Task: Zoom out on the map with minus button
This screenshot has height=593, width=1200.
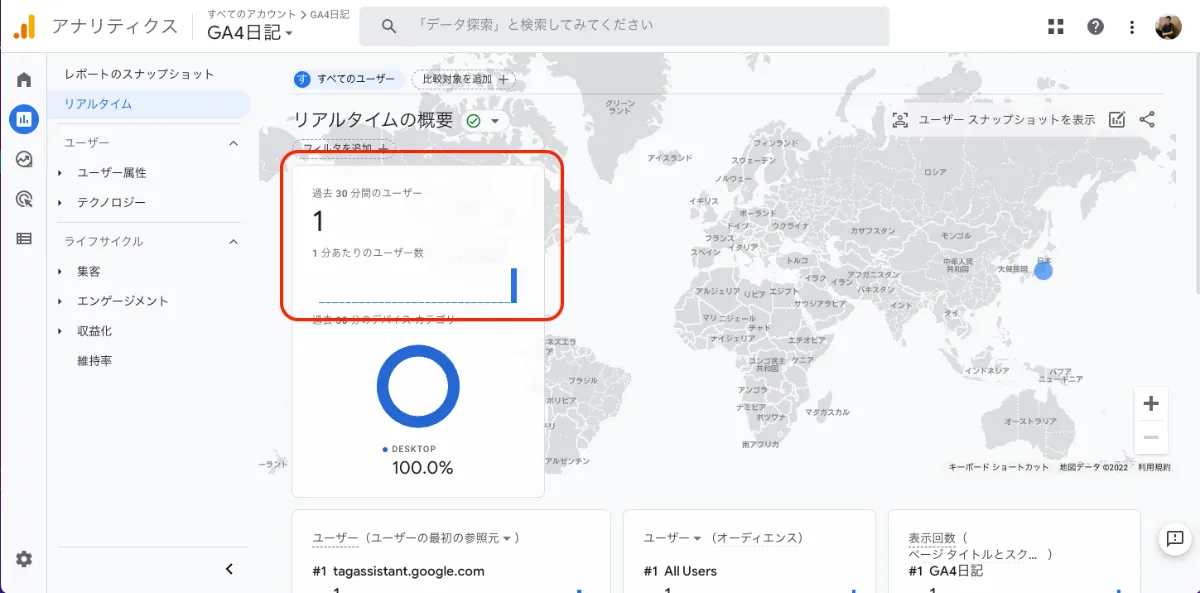Action: pyautogui.click(x=1151, y=437)
